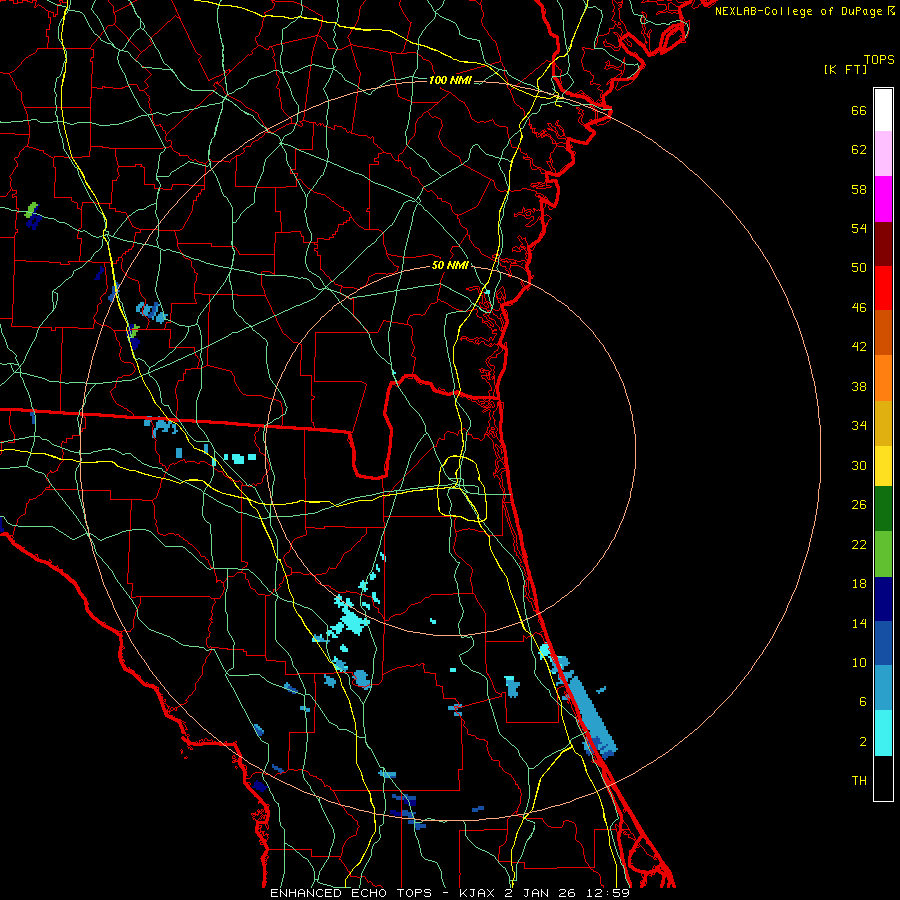Viewport: 900px width, 900px height.
Task: Click the yellow 30 kft legend swatch
Action: tap(883, 466)
